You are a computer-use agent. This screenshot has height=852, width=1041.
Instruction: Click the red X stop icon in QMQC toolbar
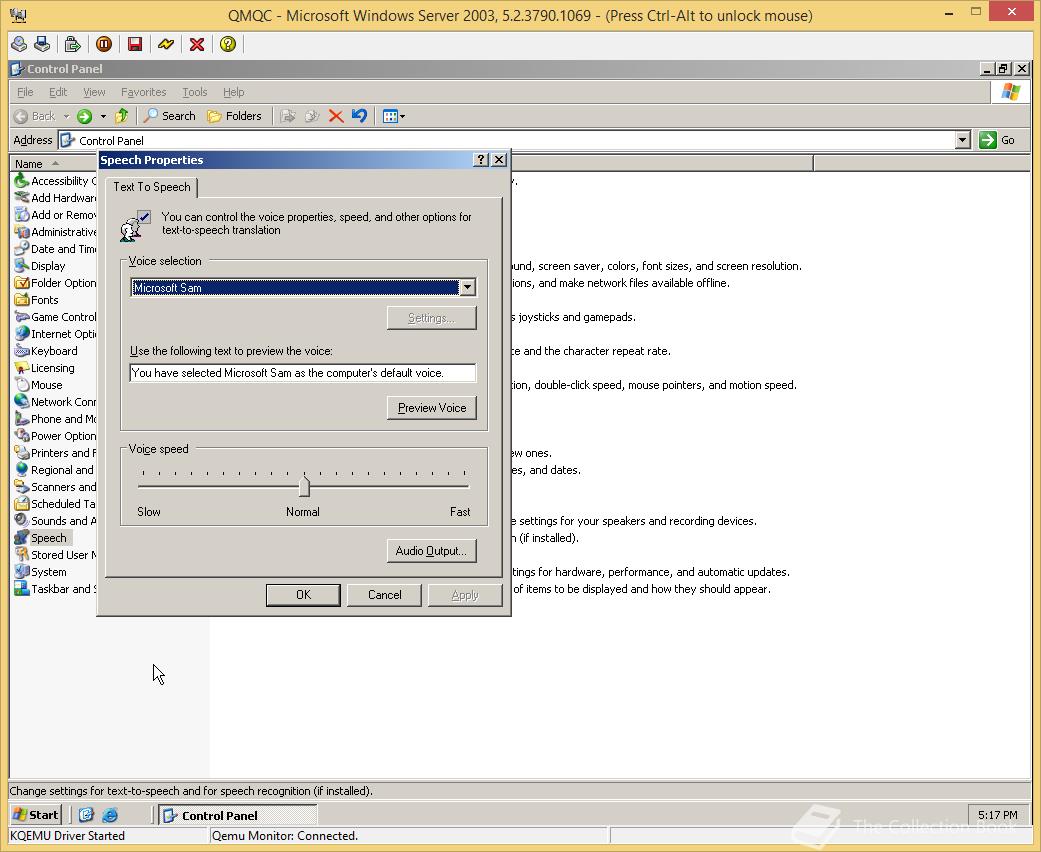[x=197, y=44]
